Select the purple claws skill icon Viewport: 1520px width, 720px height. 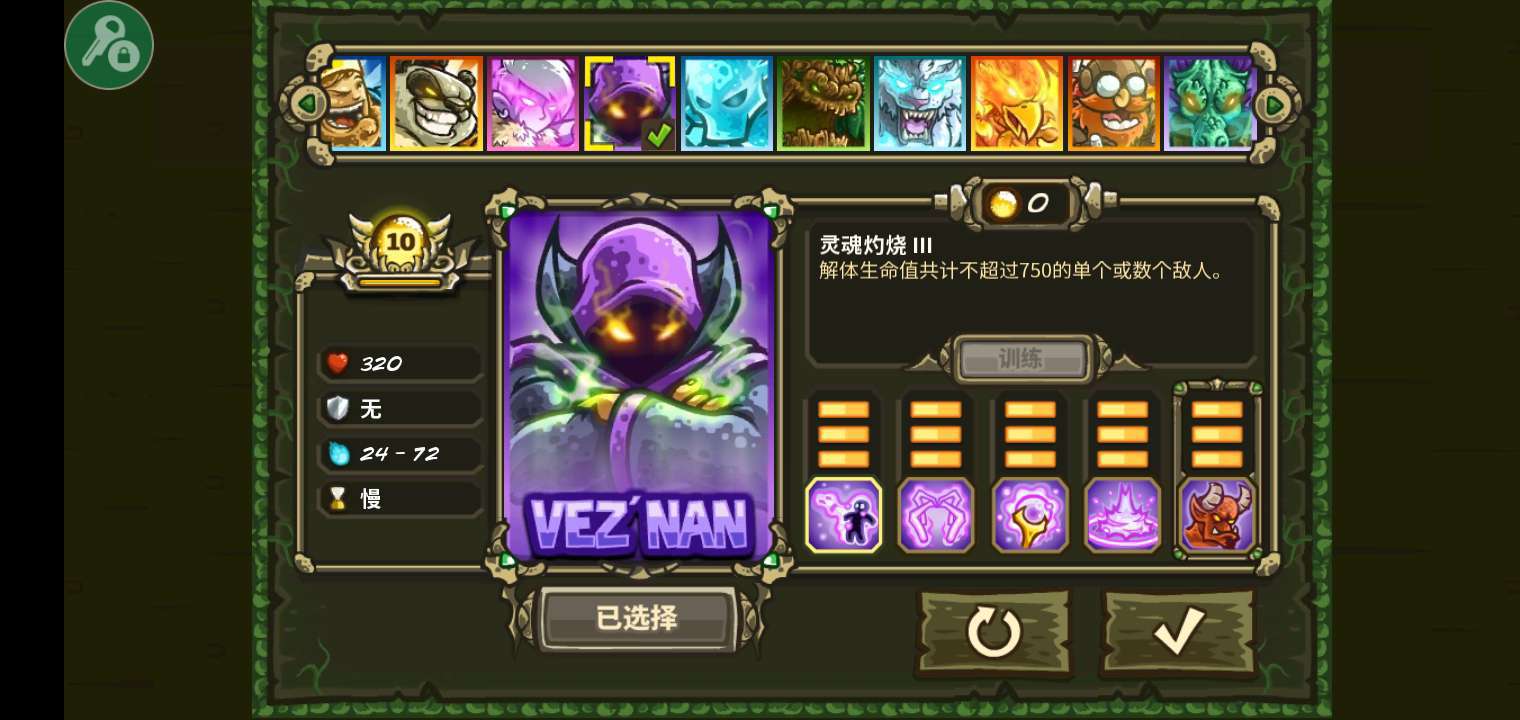pyautogui.click(x=936, y=515)
